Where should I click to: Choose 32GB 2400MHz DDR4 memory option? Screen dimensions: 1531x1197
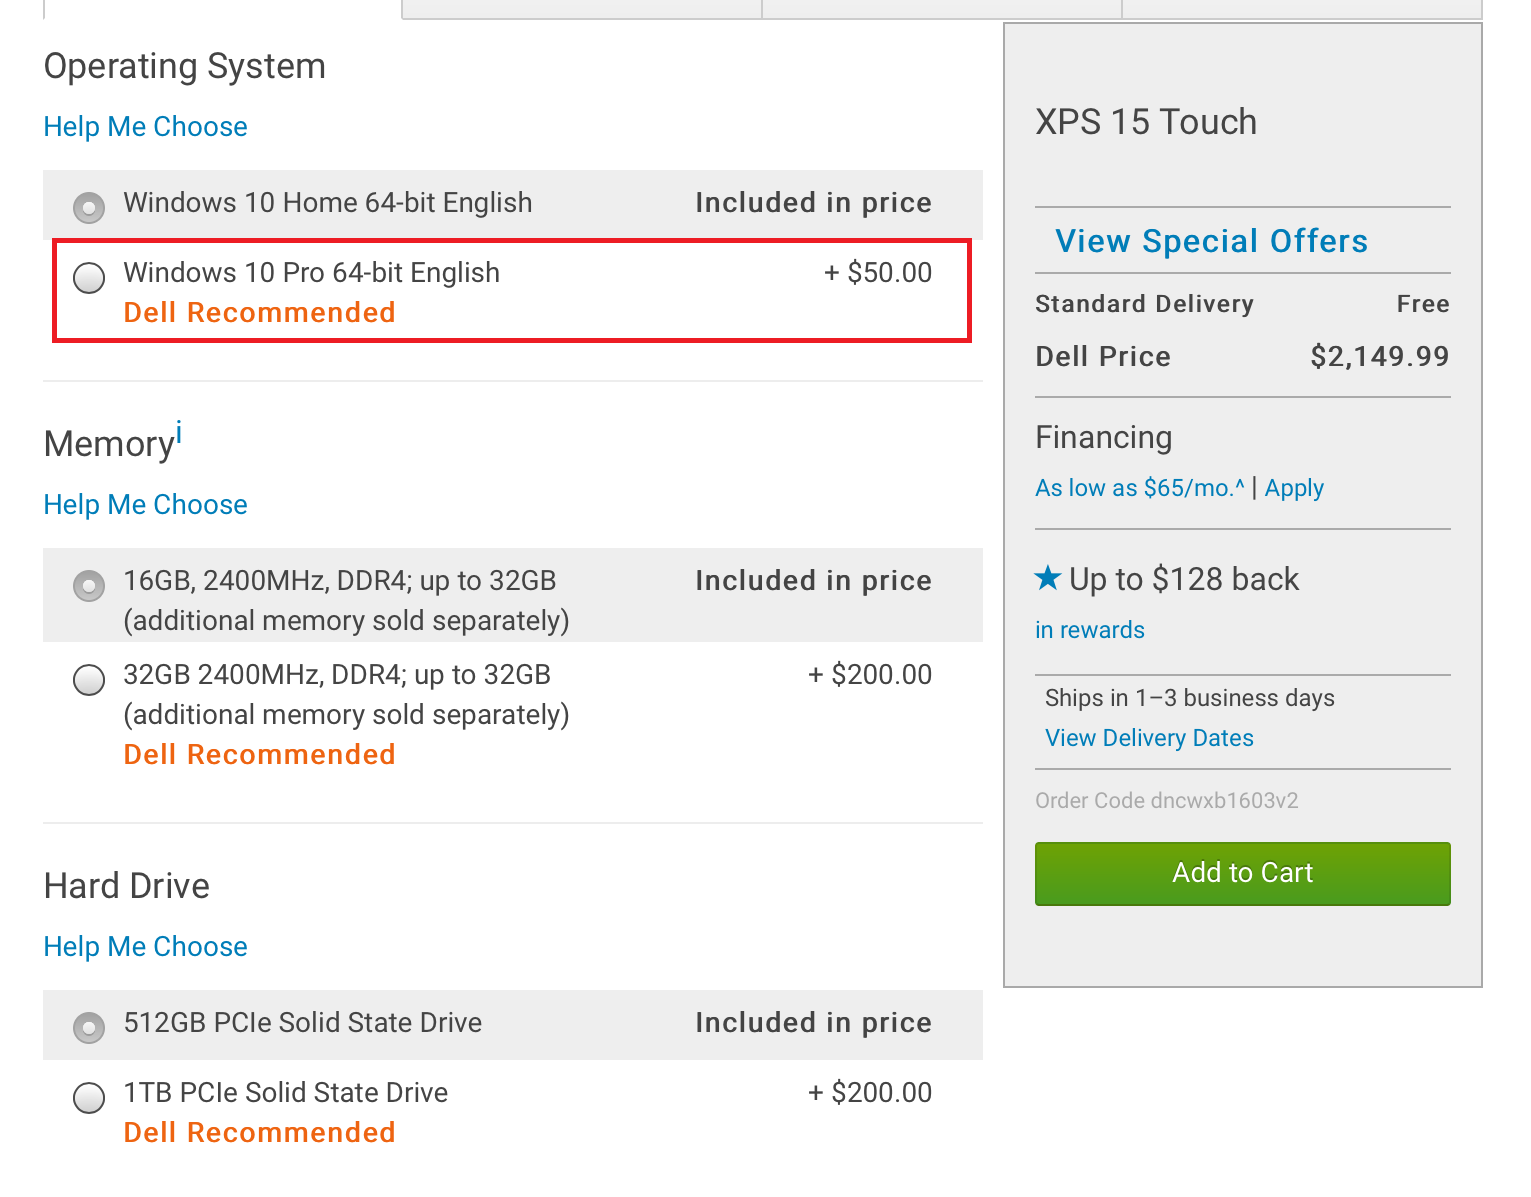click(89, 679)
